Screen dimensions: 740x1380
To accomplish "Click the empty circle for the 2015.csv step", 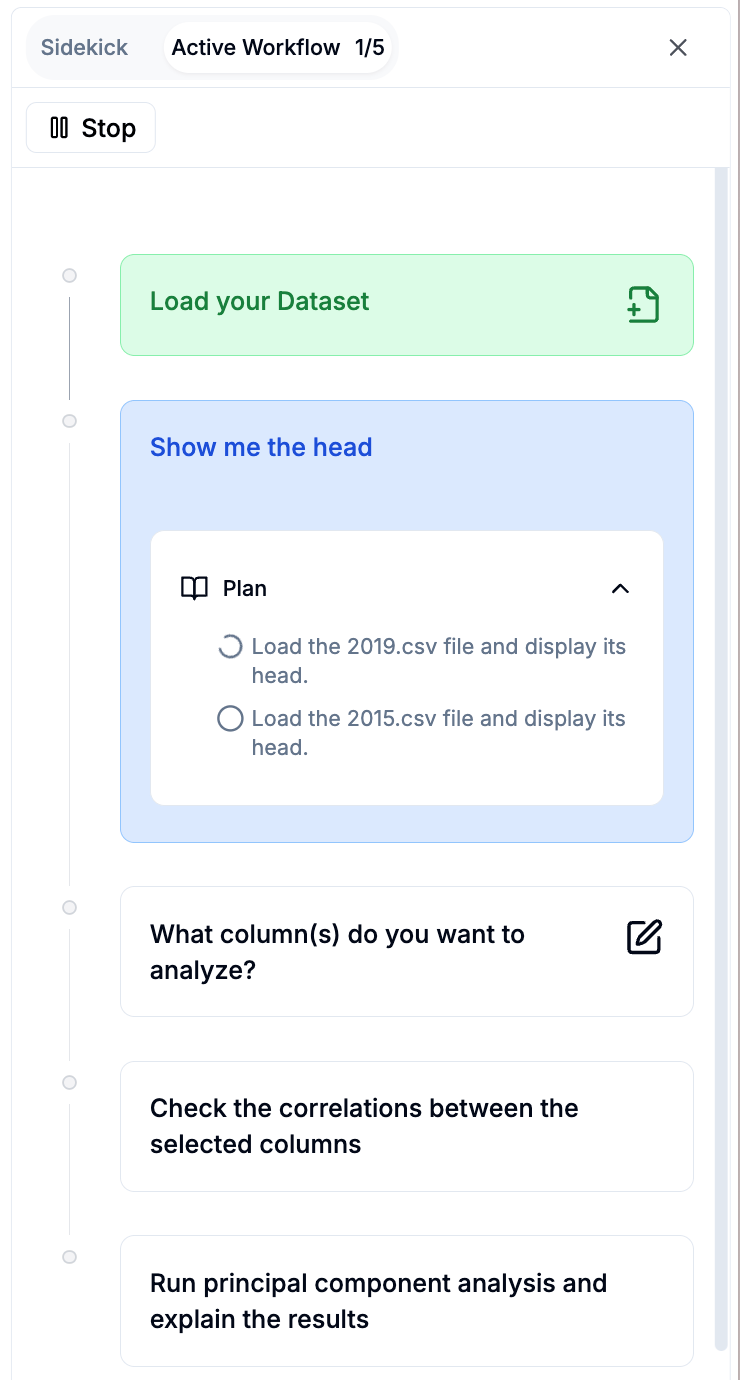I will click(230, 719).
